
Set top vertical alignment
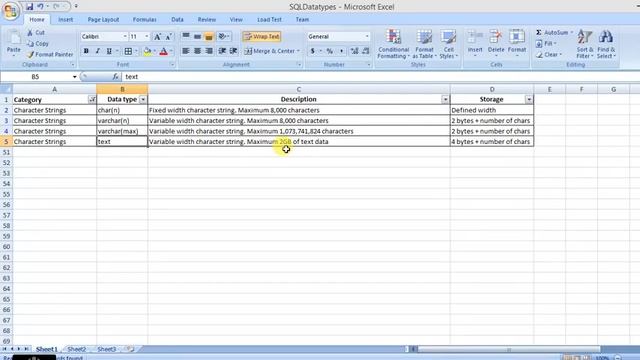(x=186, y=37)
